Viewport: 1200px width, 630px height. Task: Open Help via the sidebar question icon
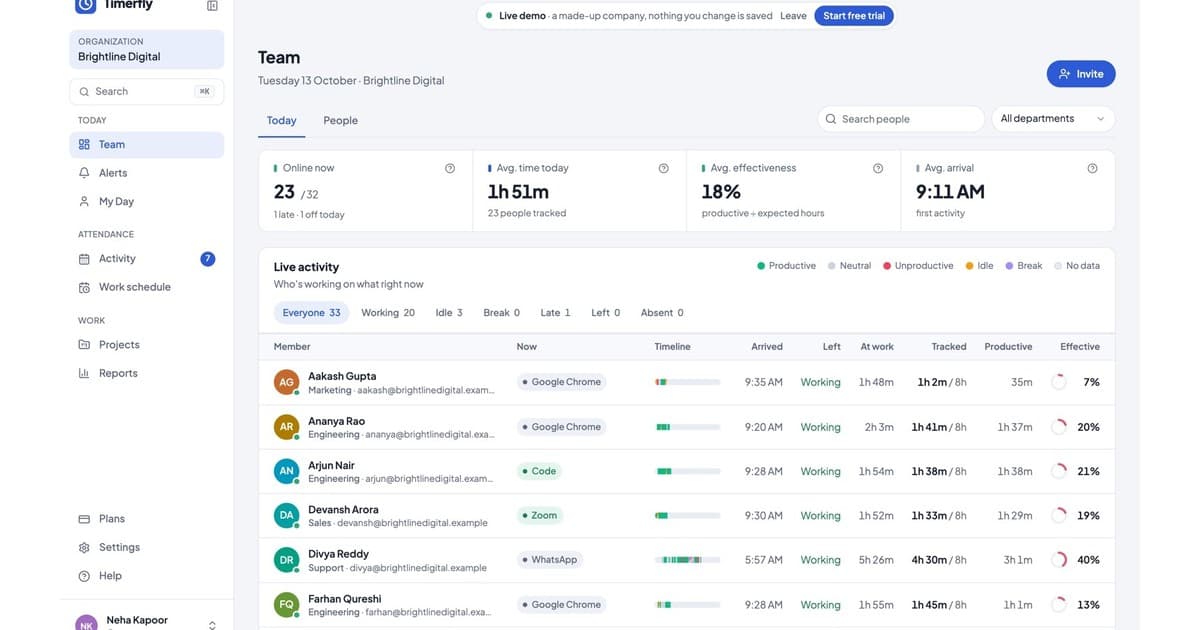(x=84, y=576)
